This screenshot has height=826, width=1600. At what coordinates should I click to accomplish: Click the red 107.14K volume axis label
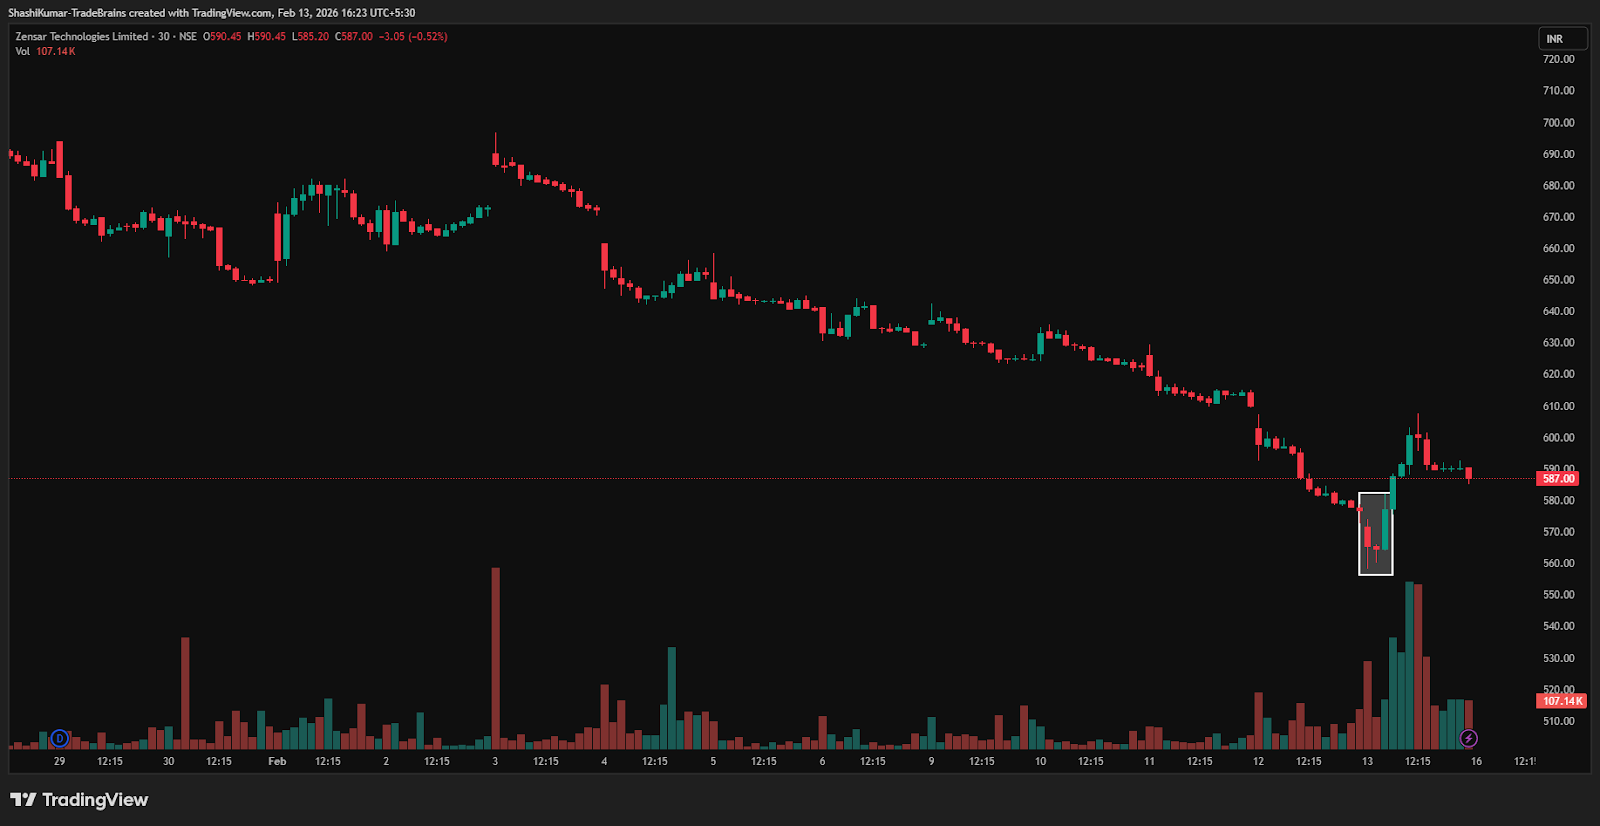click(x=1561, y=701)
